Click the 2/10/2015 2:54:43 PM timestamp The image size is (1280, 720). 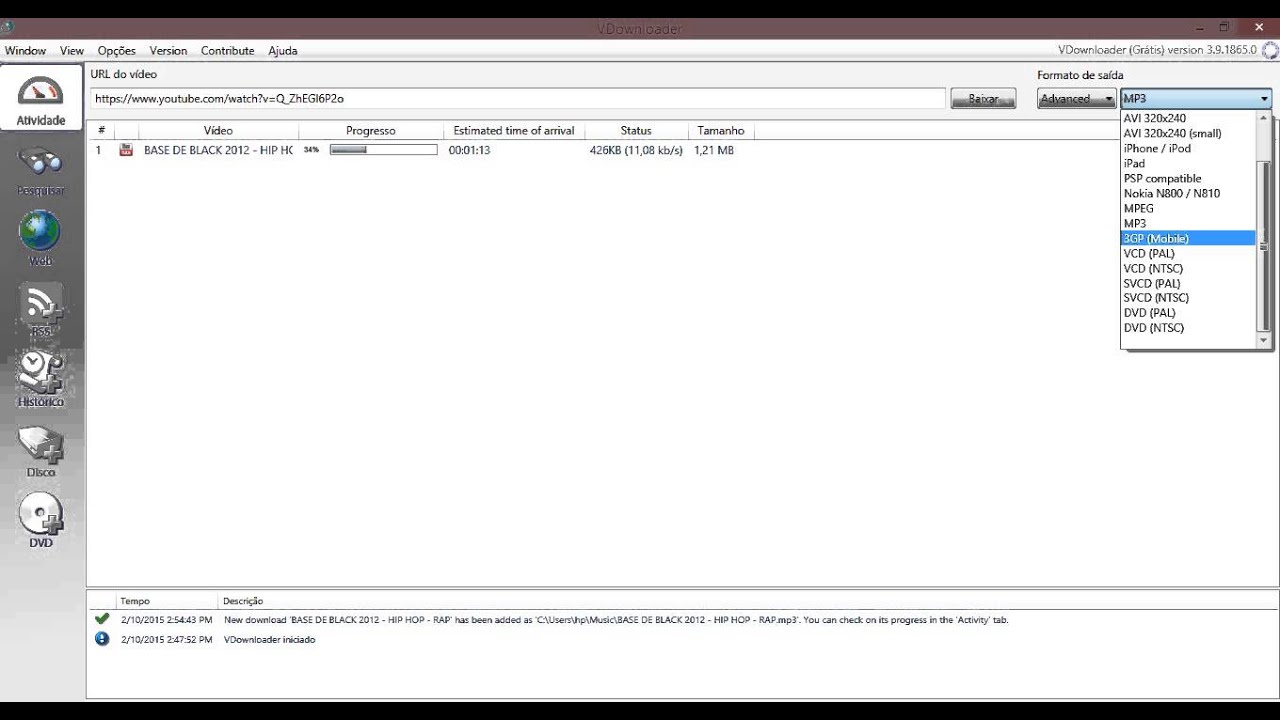[x=167, y=620]
